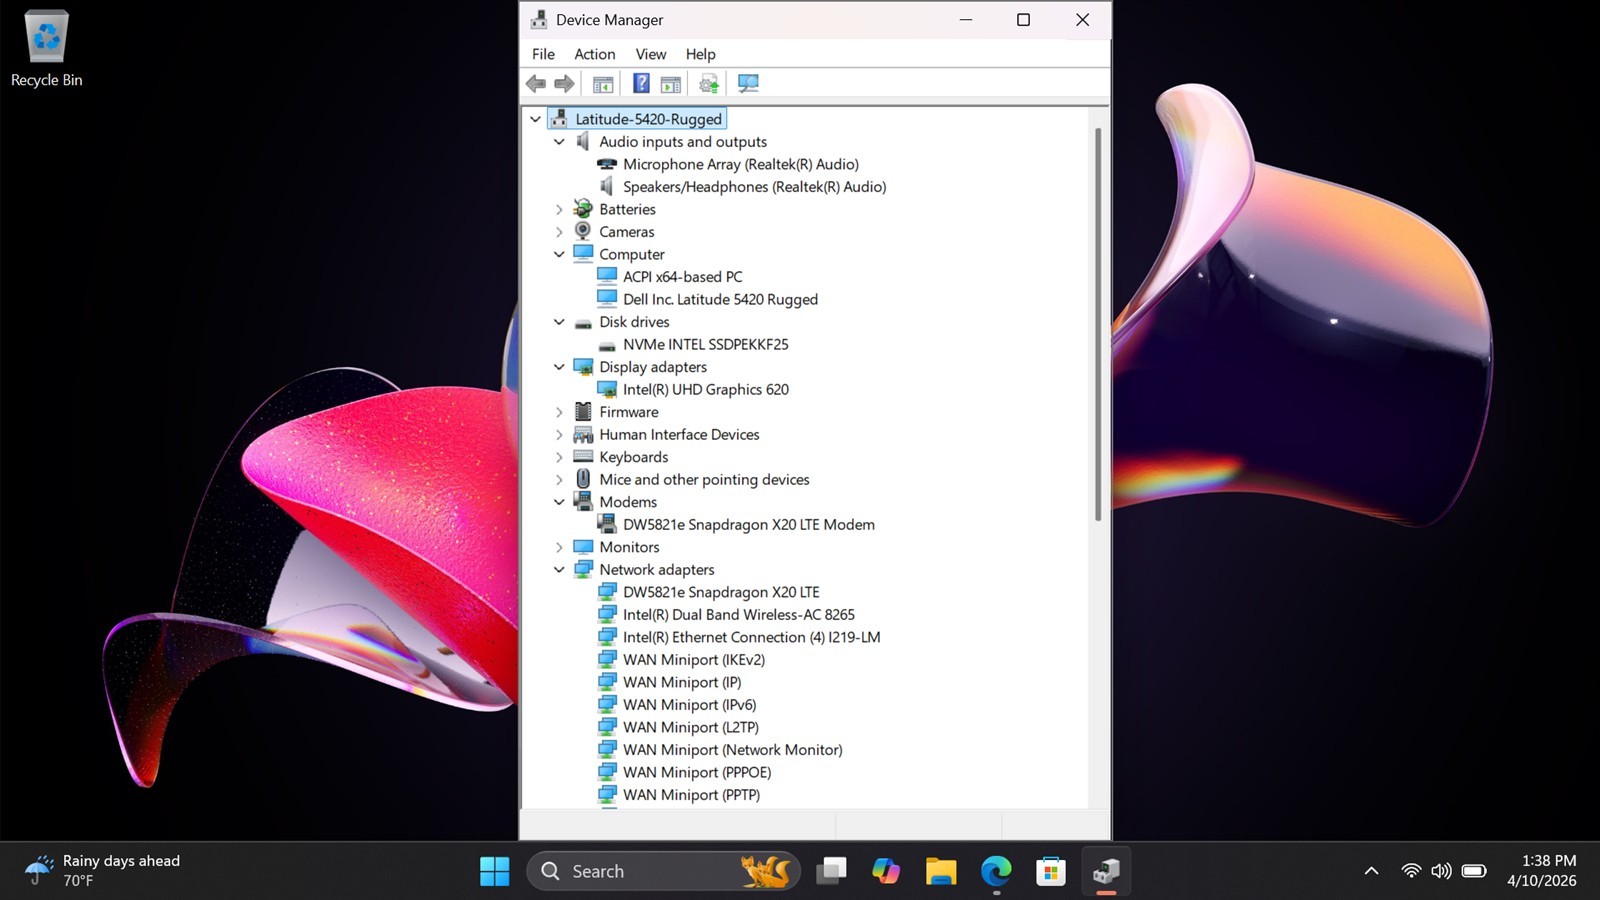Viewport: 1600px width, 900px height.
Task: Collapse the Audio inputs and outputs node
Action: (559, 142)
